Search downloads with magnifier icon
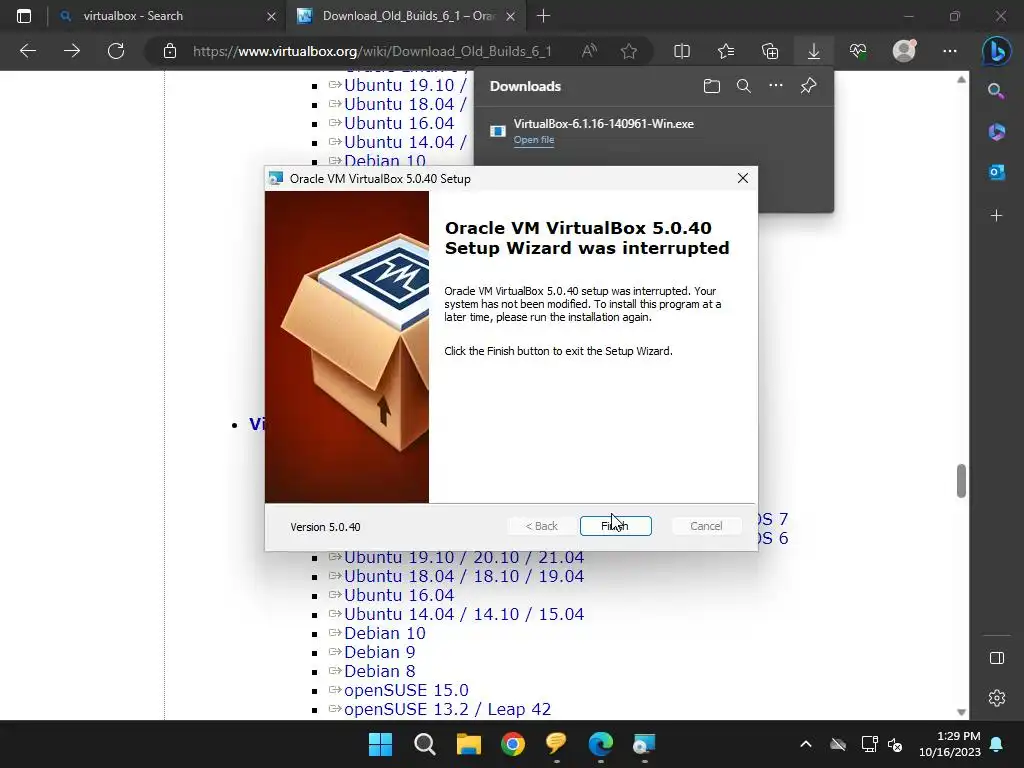1024x768 pixels. (x=743, y=86)
